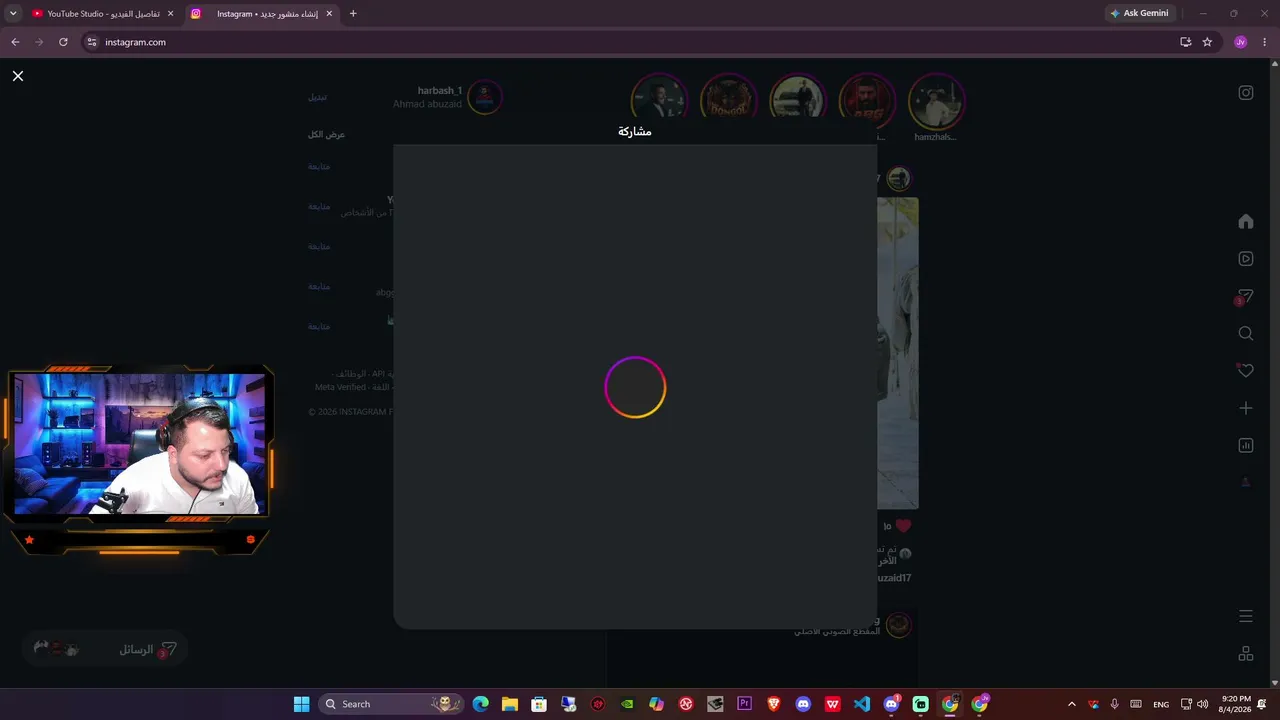
Task: Open the volume control in the system tray
Action: [1202, 704]
